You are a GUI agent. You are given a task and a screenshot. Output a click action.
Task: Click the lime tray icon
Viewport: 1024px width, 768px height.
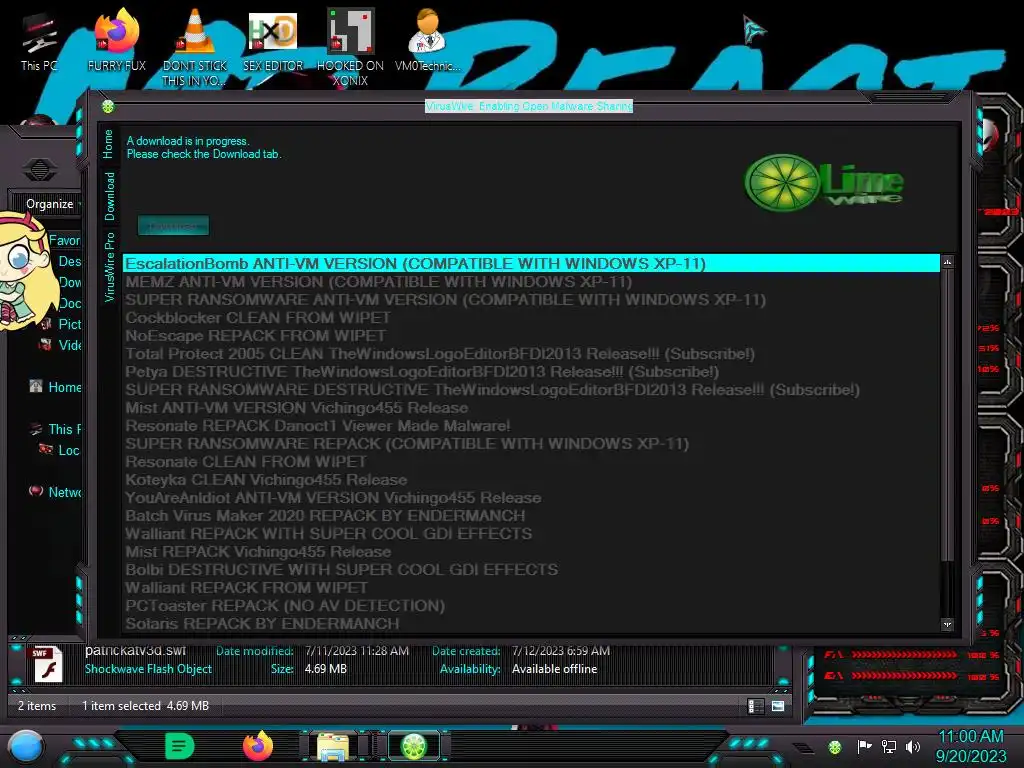click(x=835, y=747)
